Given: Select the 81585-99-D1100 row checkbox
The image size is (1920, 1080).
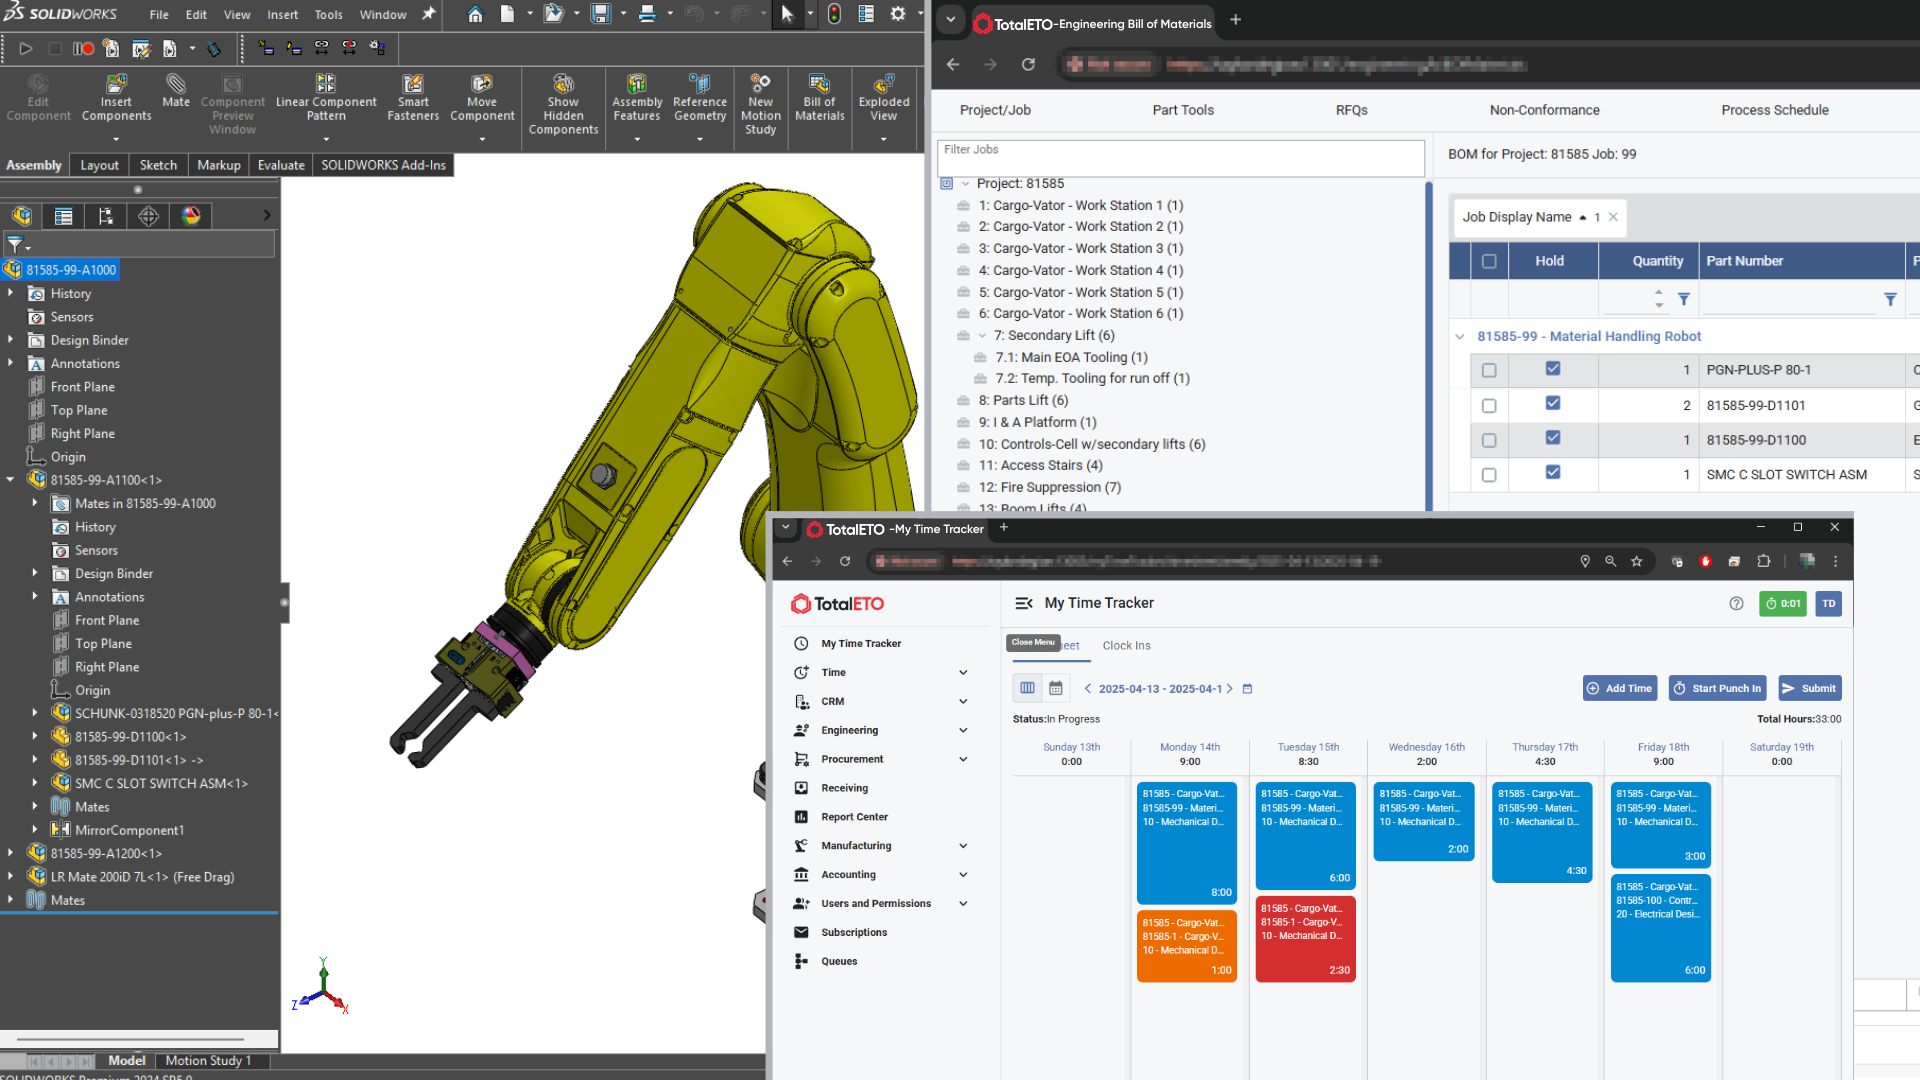Looking at the screenshot, I should [1489, 440].
